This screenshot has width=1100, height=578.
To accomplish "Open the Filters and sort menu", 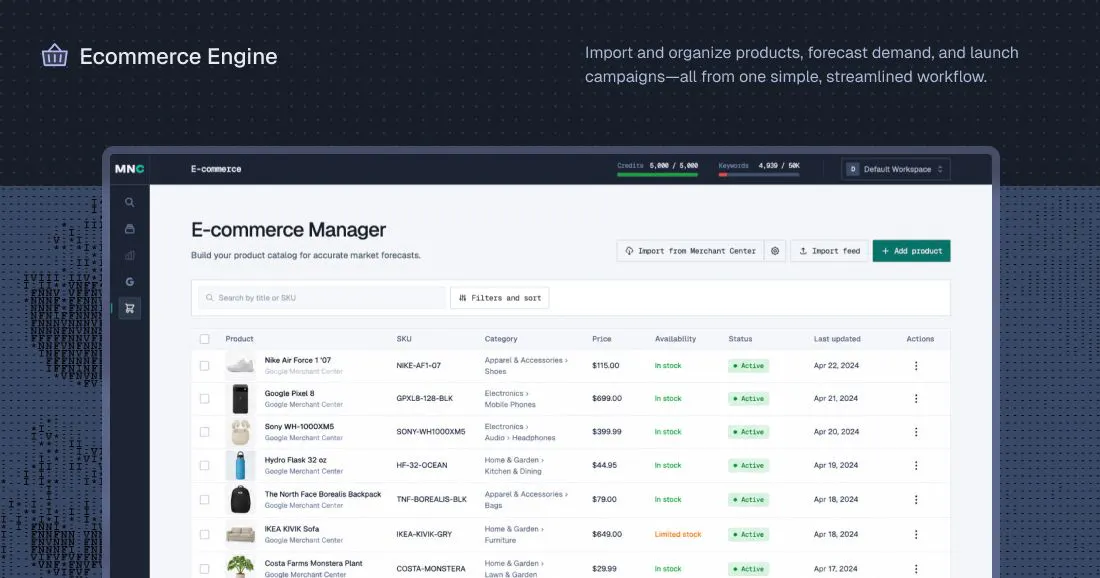I will click(x=499, y=298).
